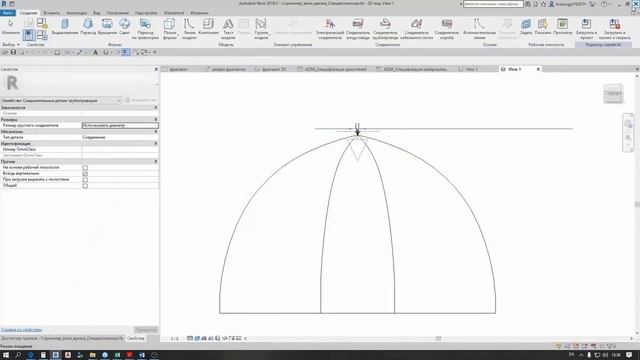Screen dimensions: 640x360
Task: Select the Текст модели (Model Text) tool
Action: coord(228,29)
